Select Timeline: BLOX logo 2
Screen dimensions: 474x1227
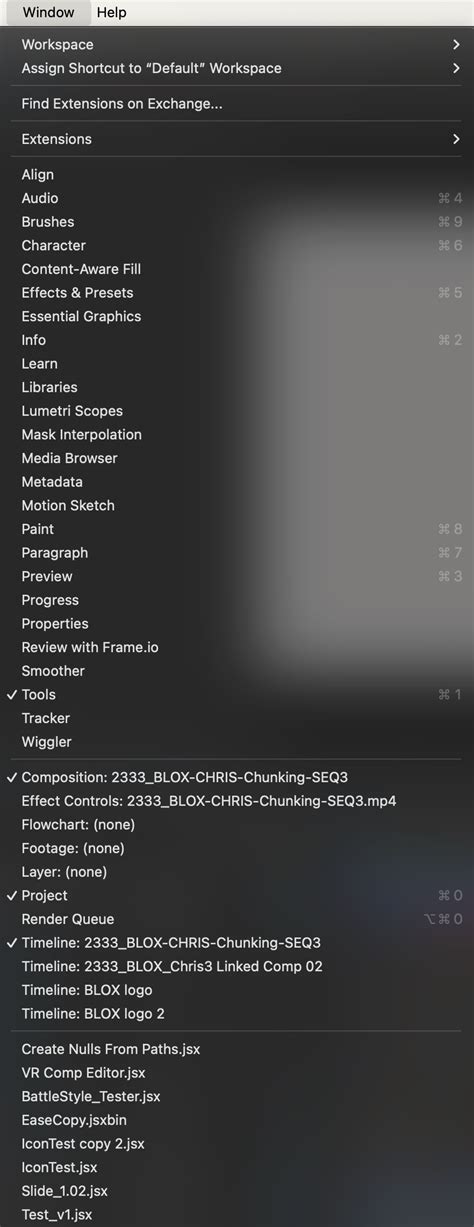point(237,1013)
